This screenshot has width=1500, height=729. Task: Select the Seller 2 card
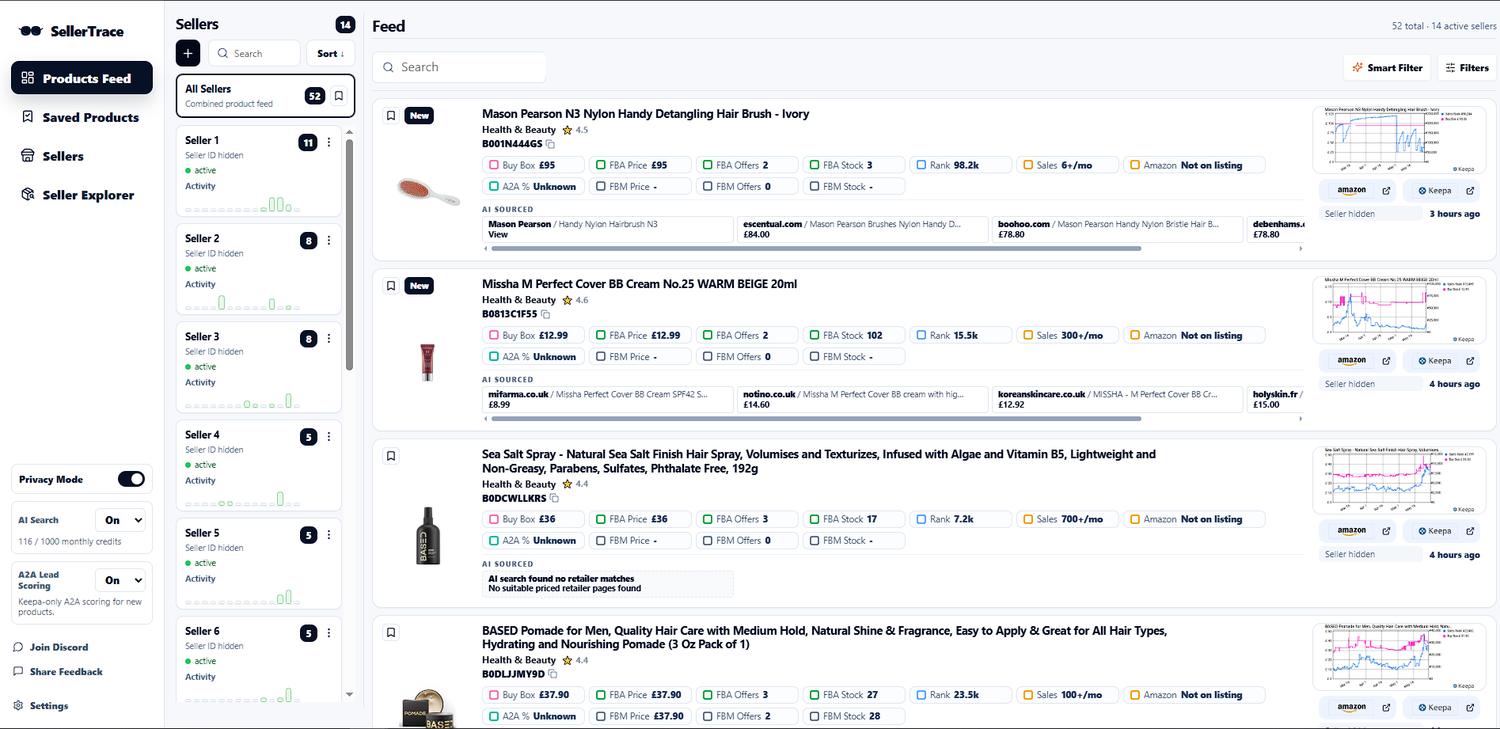tap(258, 269)
